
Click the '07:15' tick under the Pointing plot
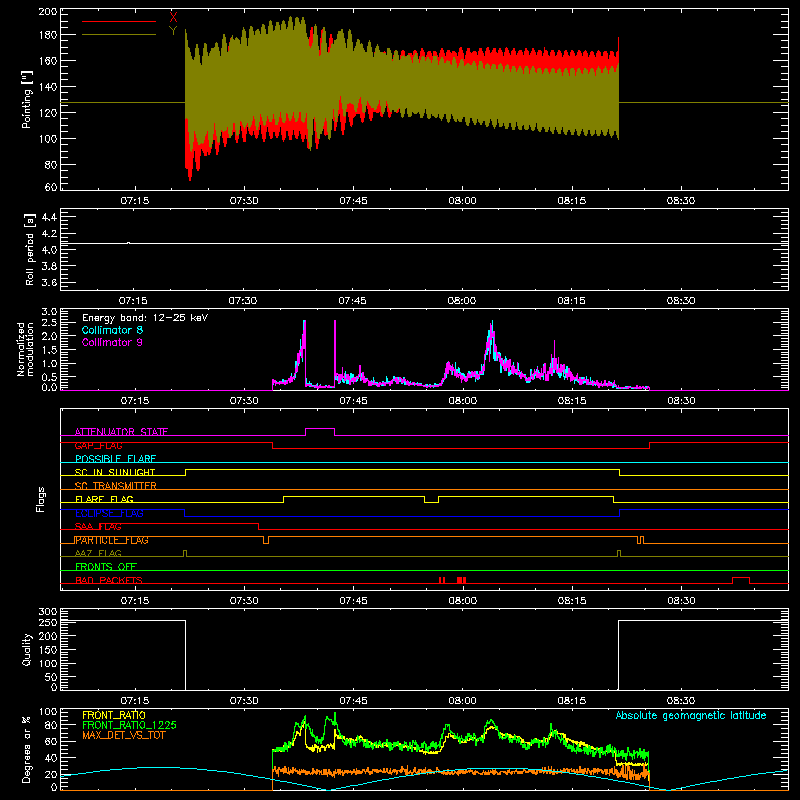[x=135, y=201]
